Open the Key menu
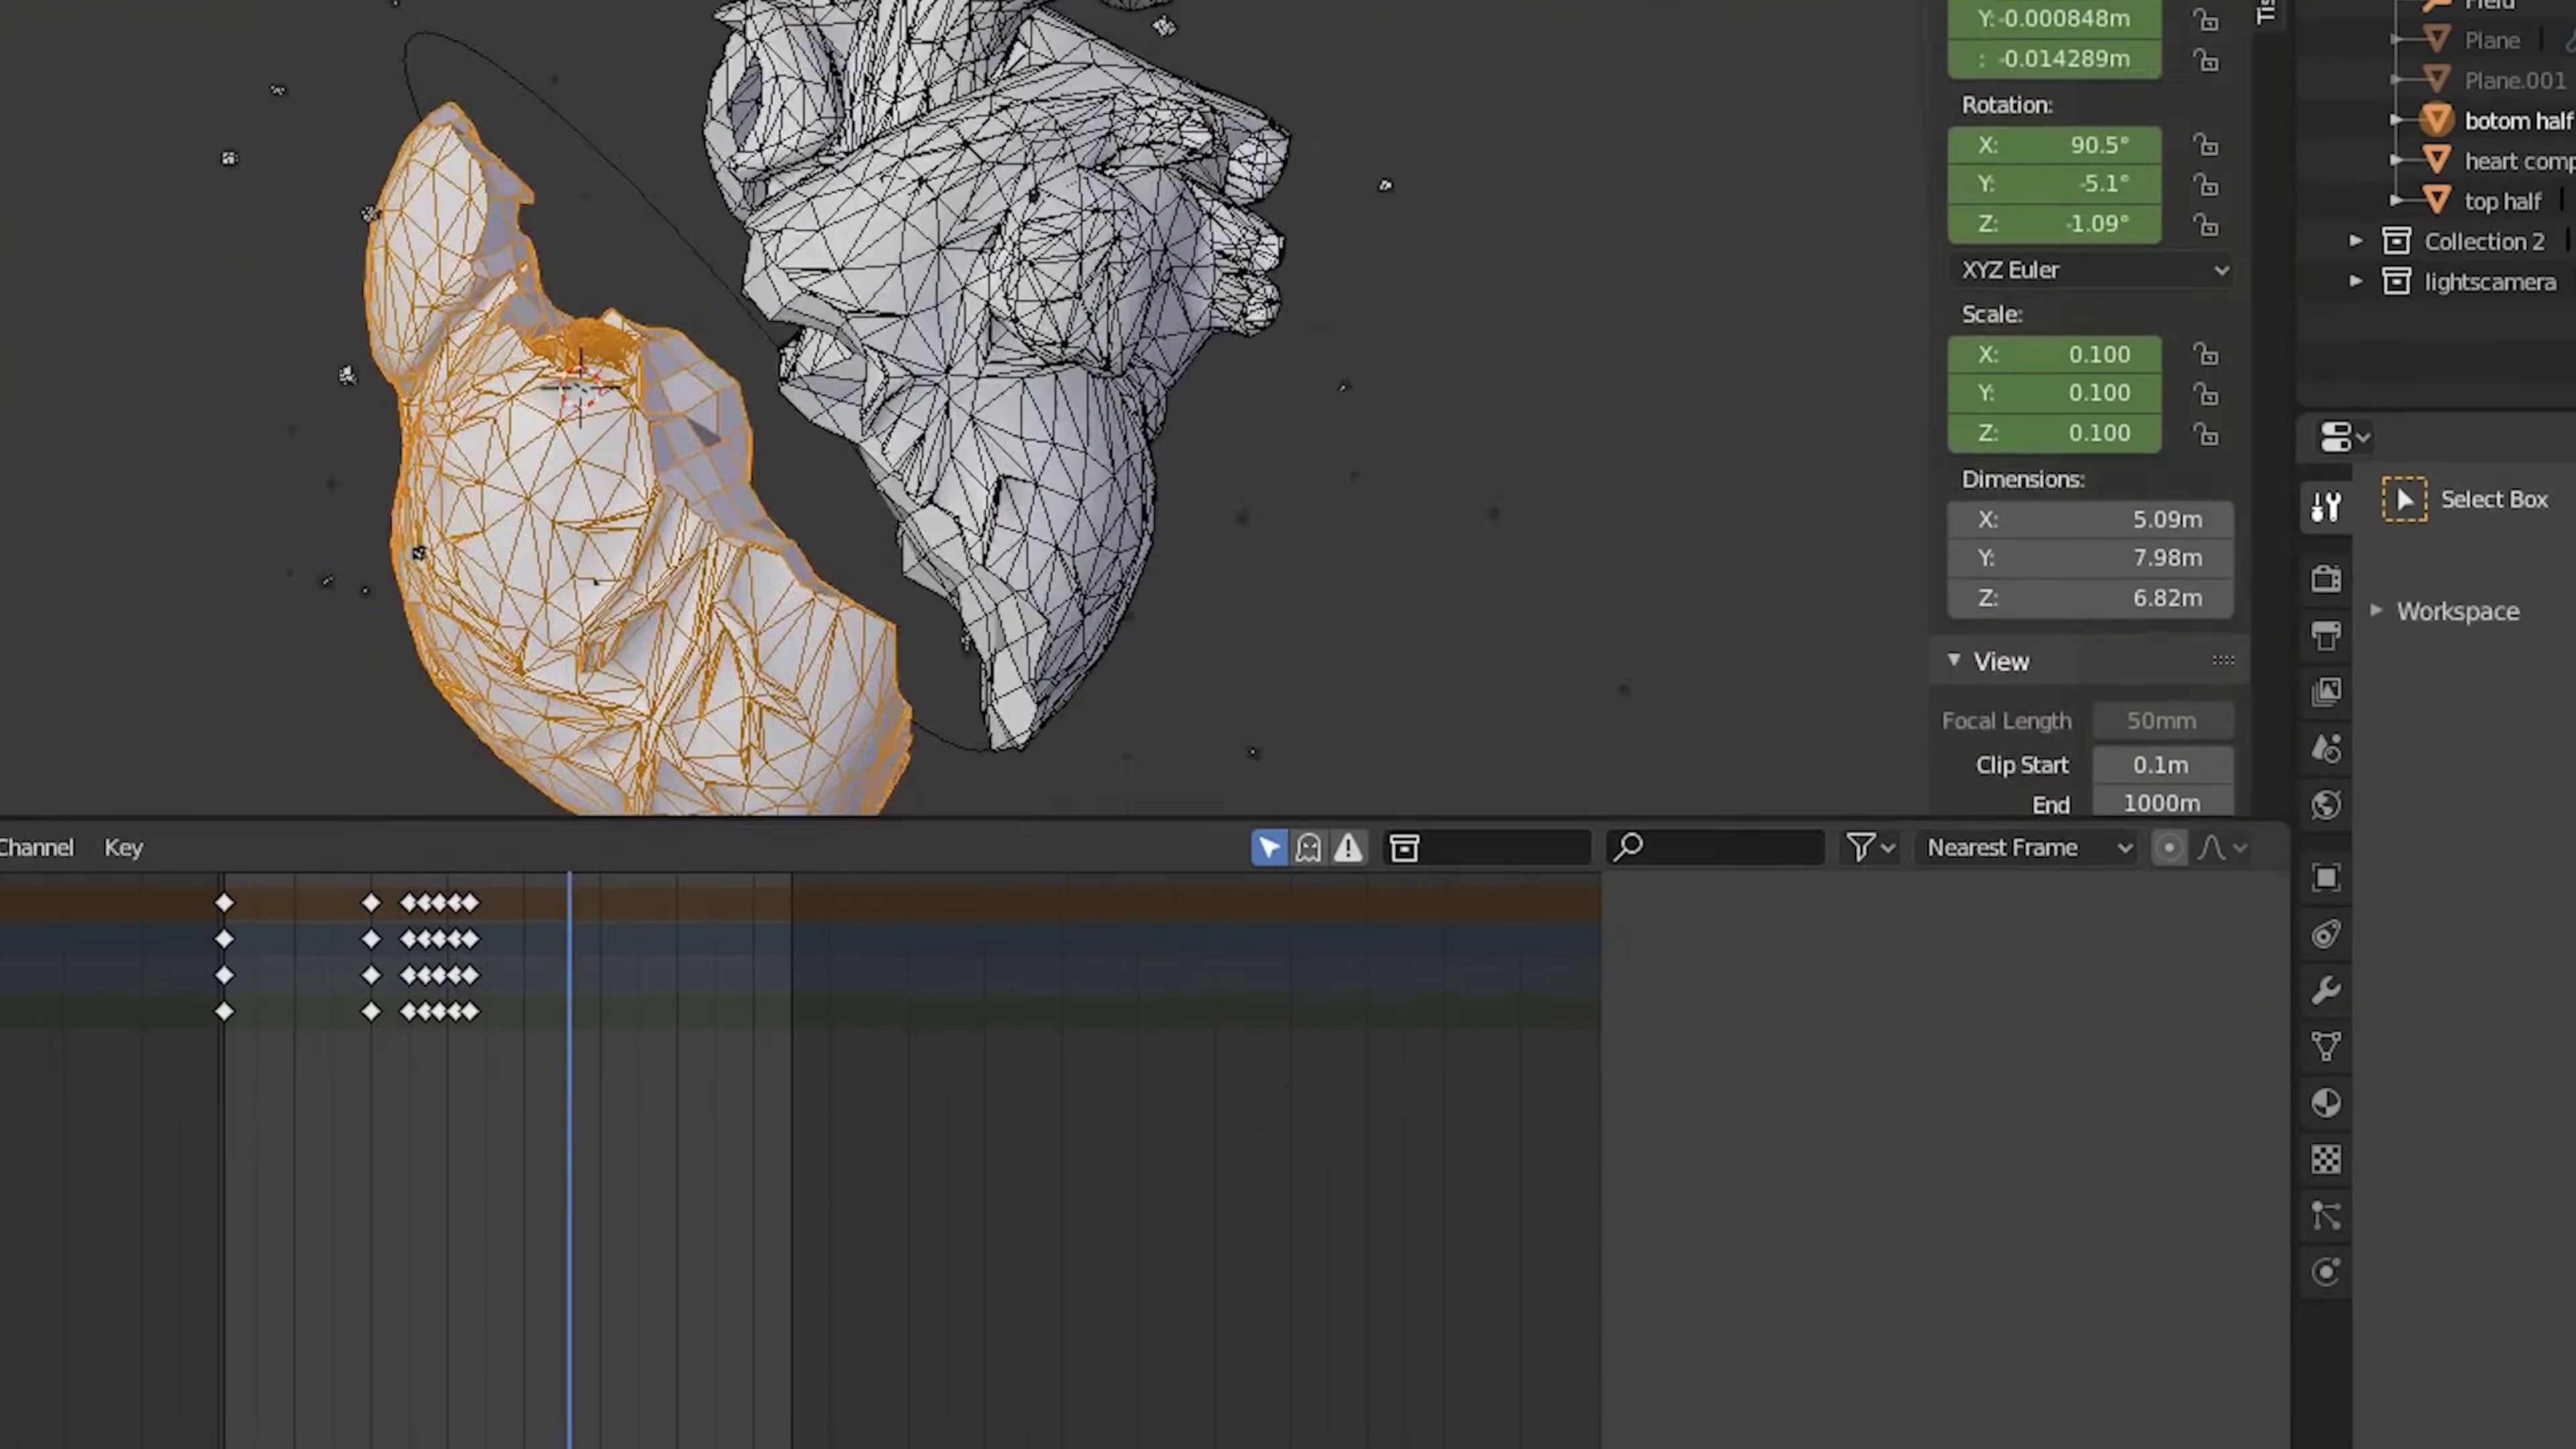 tap(124, 848)
